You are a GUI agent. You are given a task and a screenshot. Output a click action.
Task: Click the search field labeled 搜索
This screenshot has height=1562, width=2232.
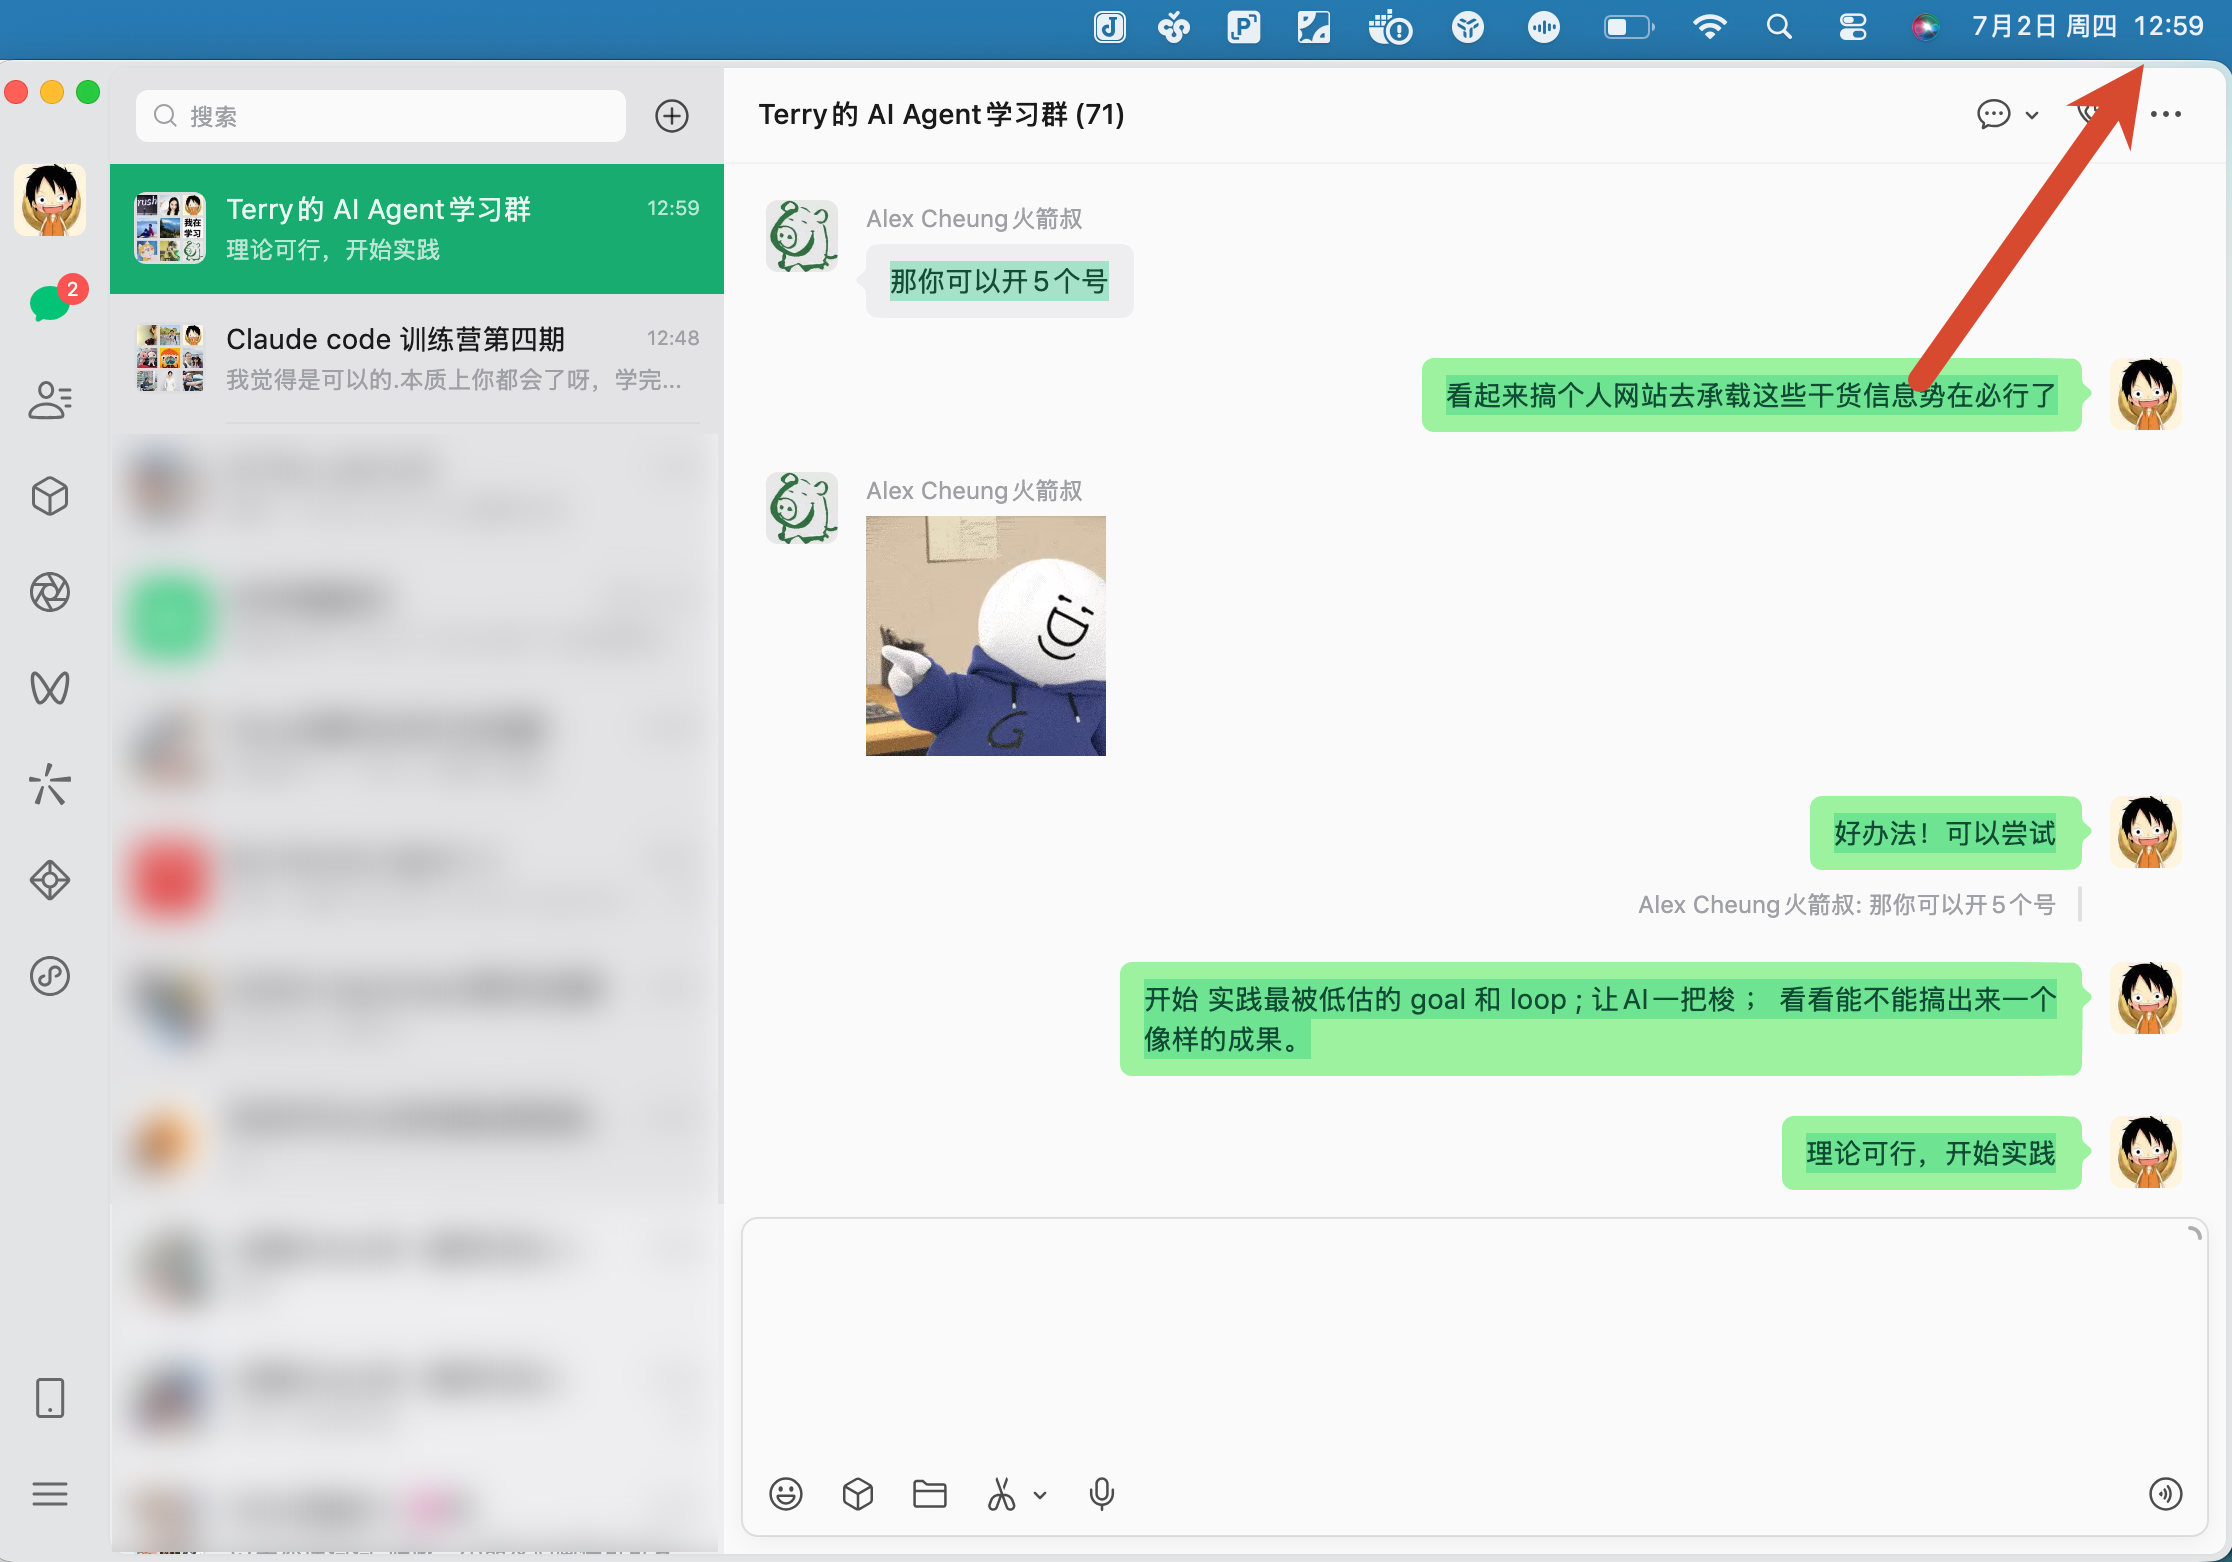[x=380, y=116]
